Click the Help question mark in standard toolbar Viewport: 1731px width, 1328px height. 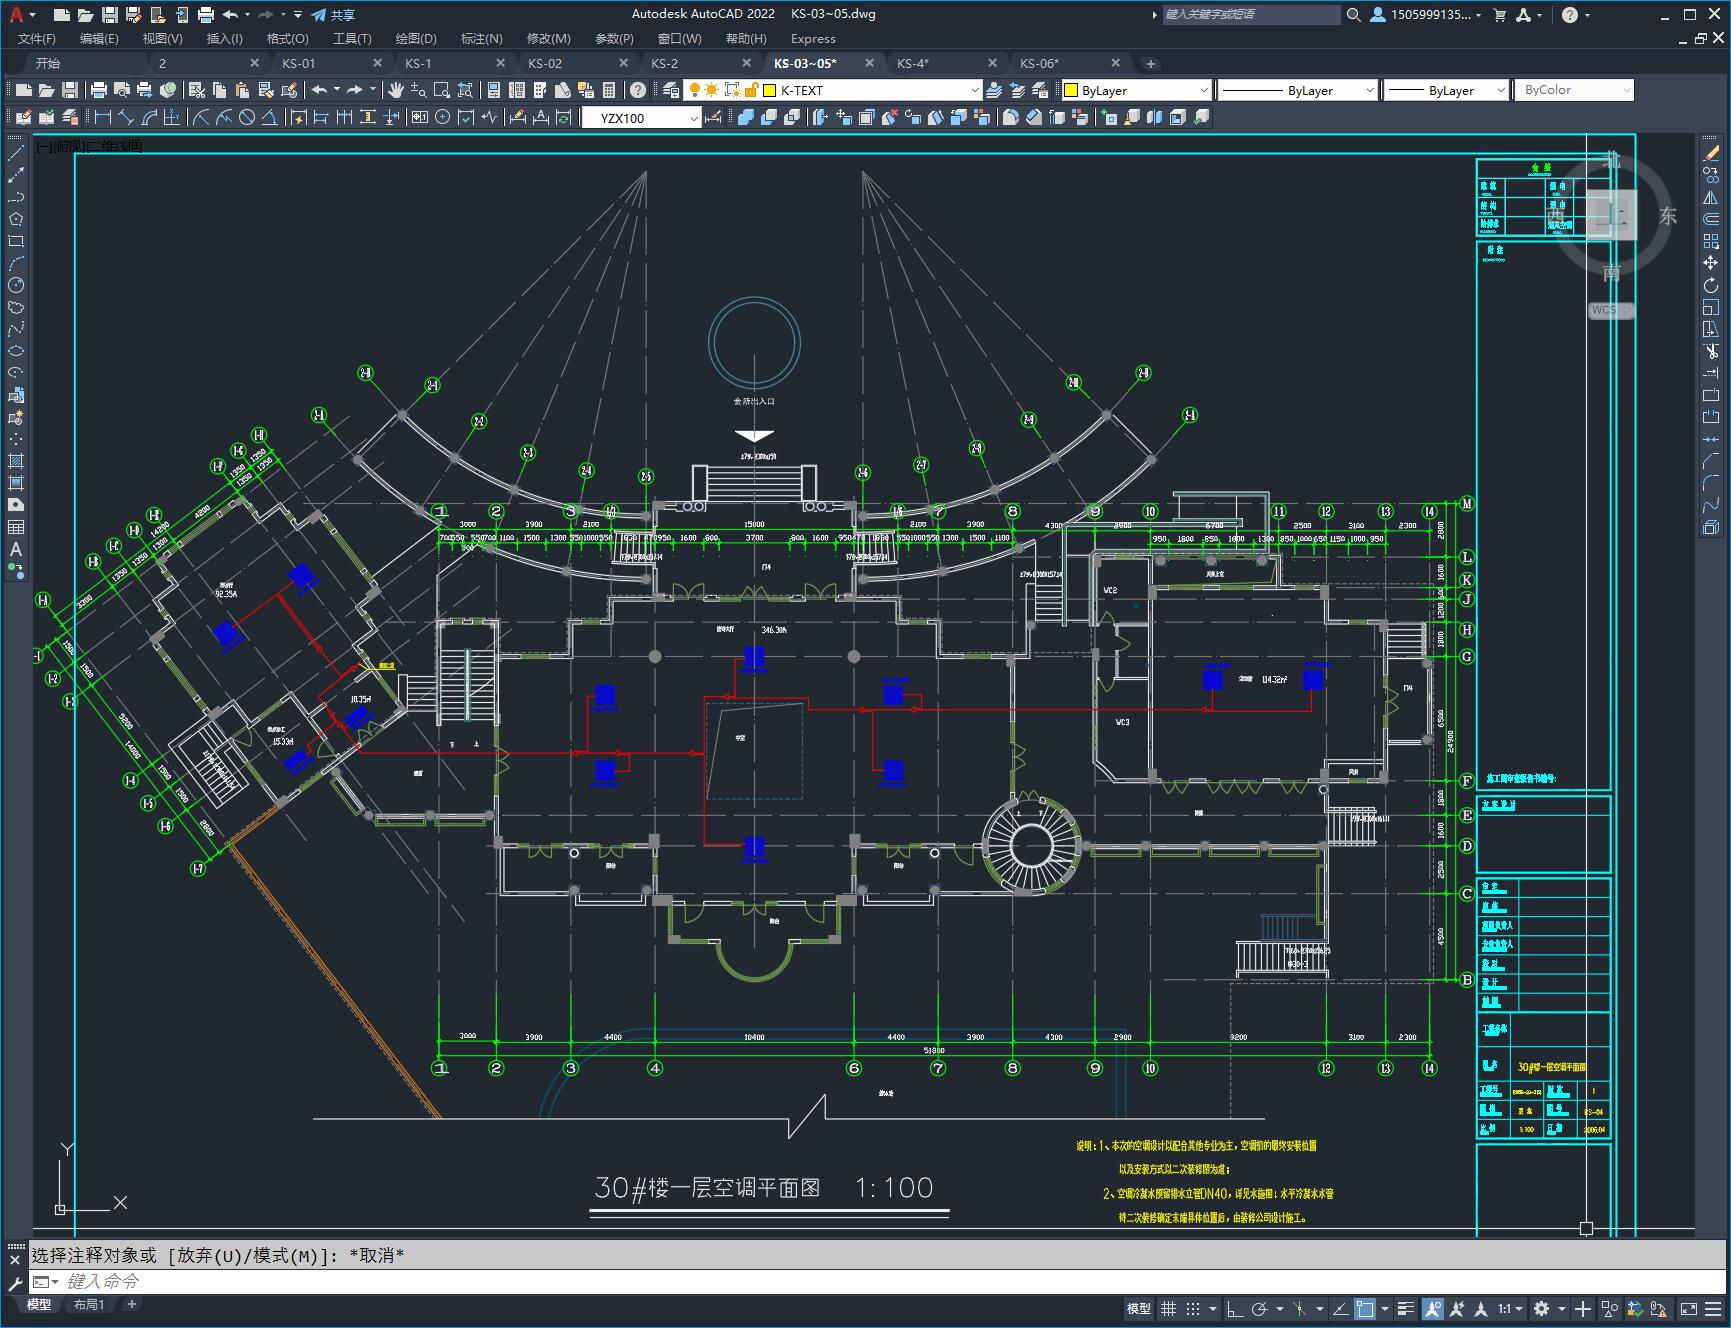638,90
